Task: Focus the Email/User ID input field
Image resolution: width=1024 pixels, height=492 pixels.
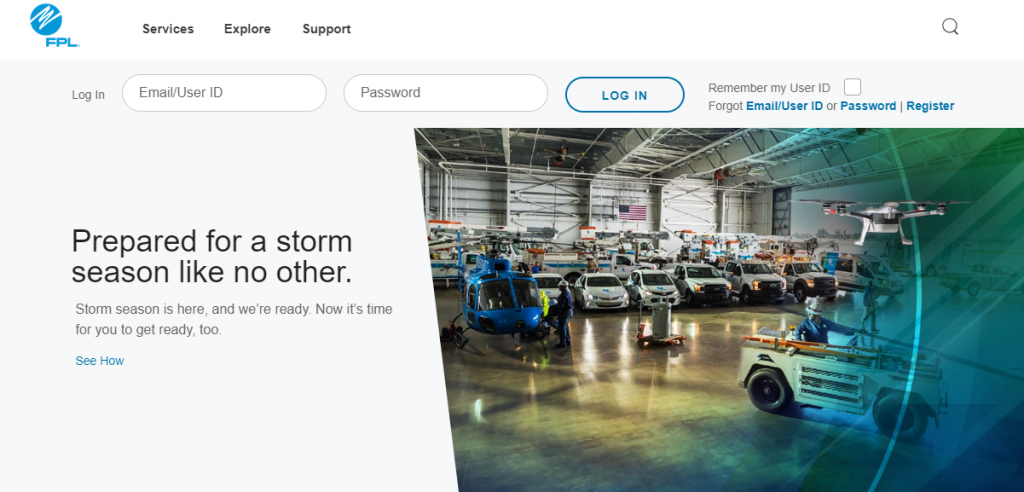Action: pos(224,93)
